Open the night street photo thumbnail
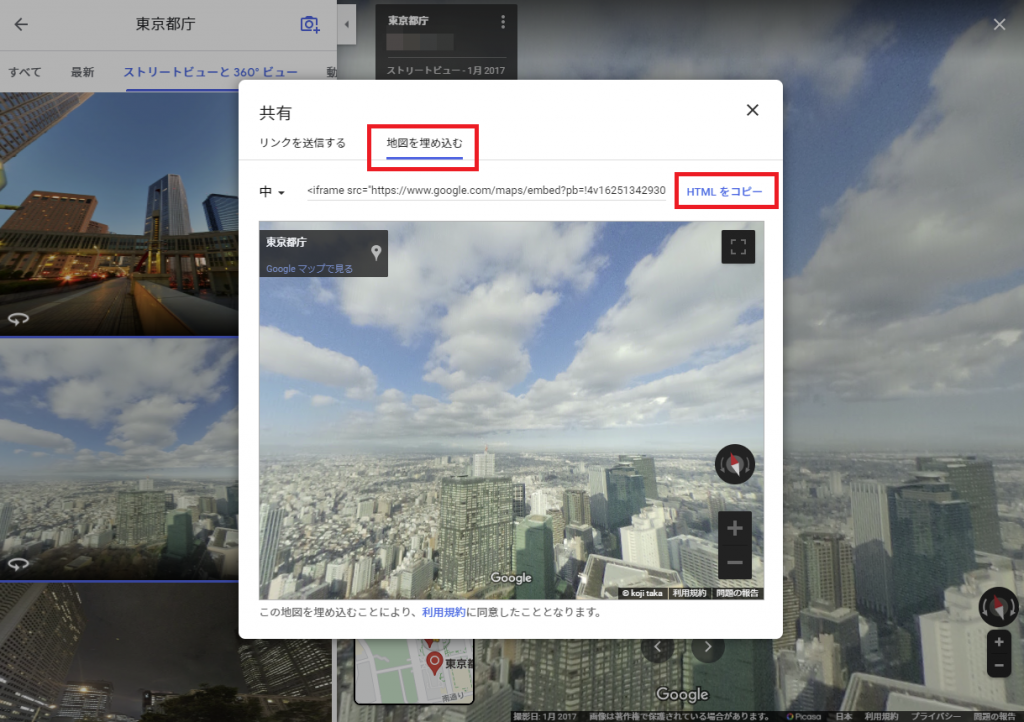 pos(119,214)
